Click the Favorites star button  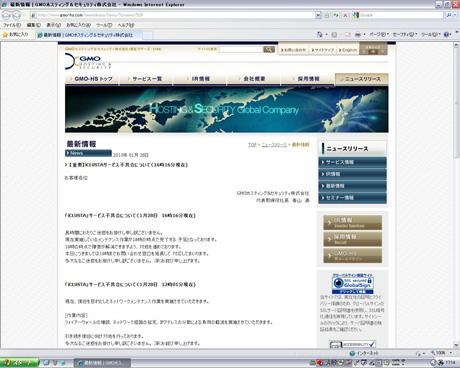click(15, 34)
